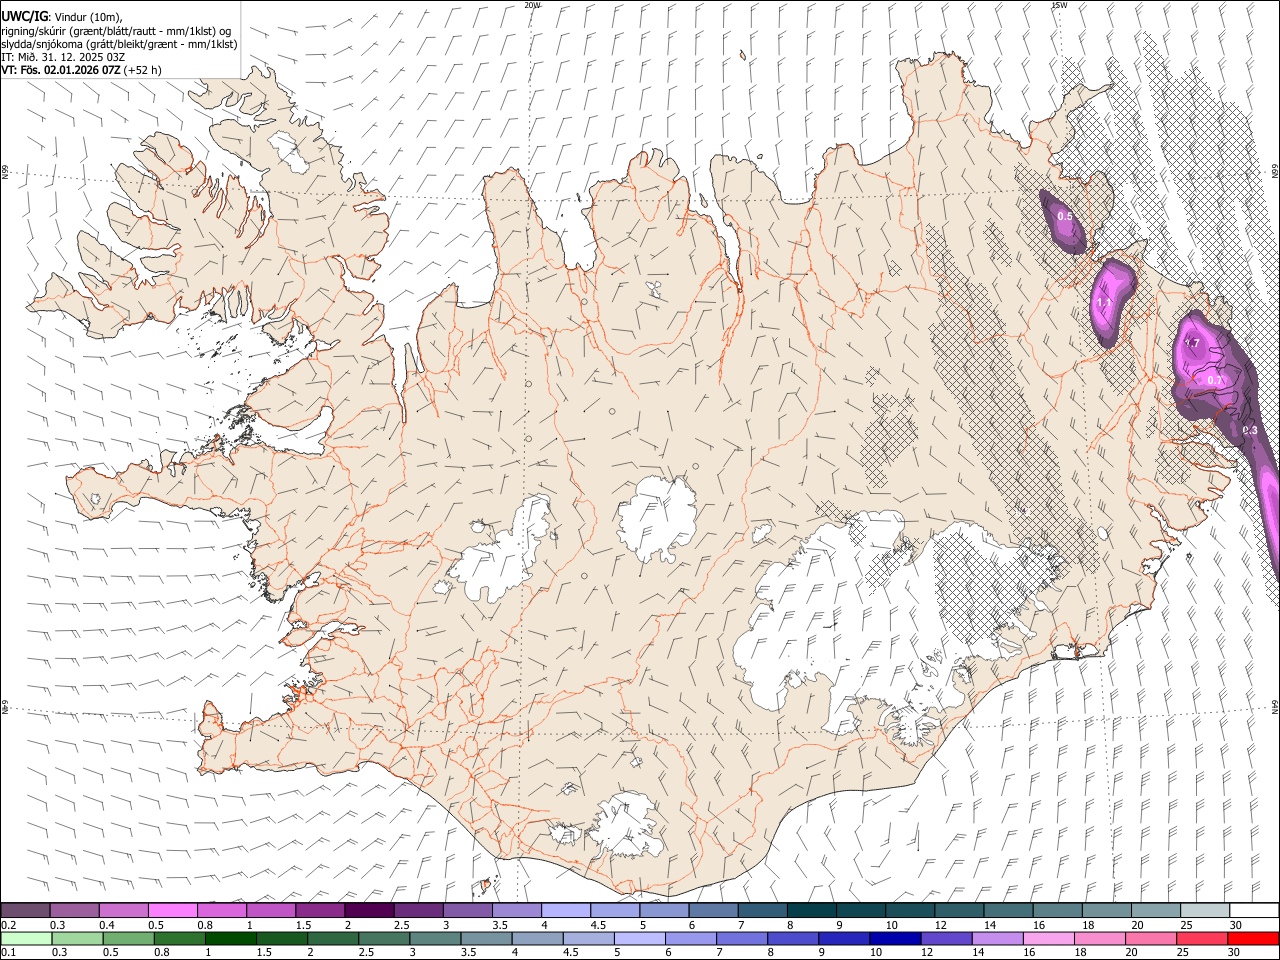Pick the red 25 swatch in lower legend row
This screenshot has height=960, width=1280.
point(1203,938)
